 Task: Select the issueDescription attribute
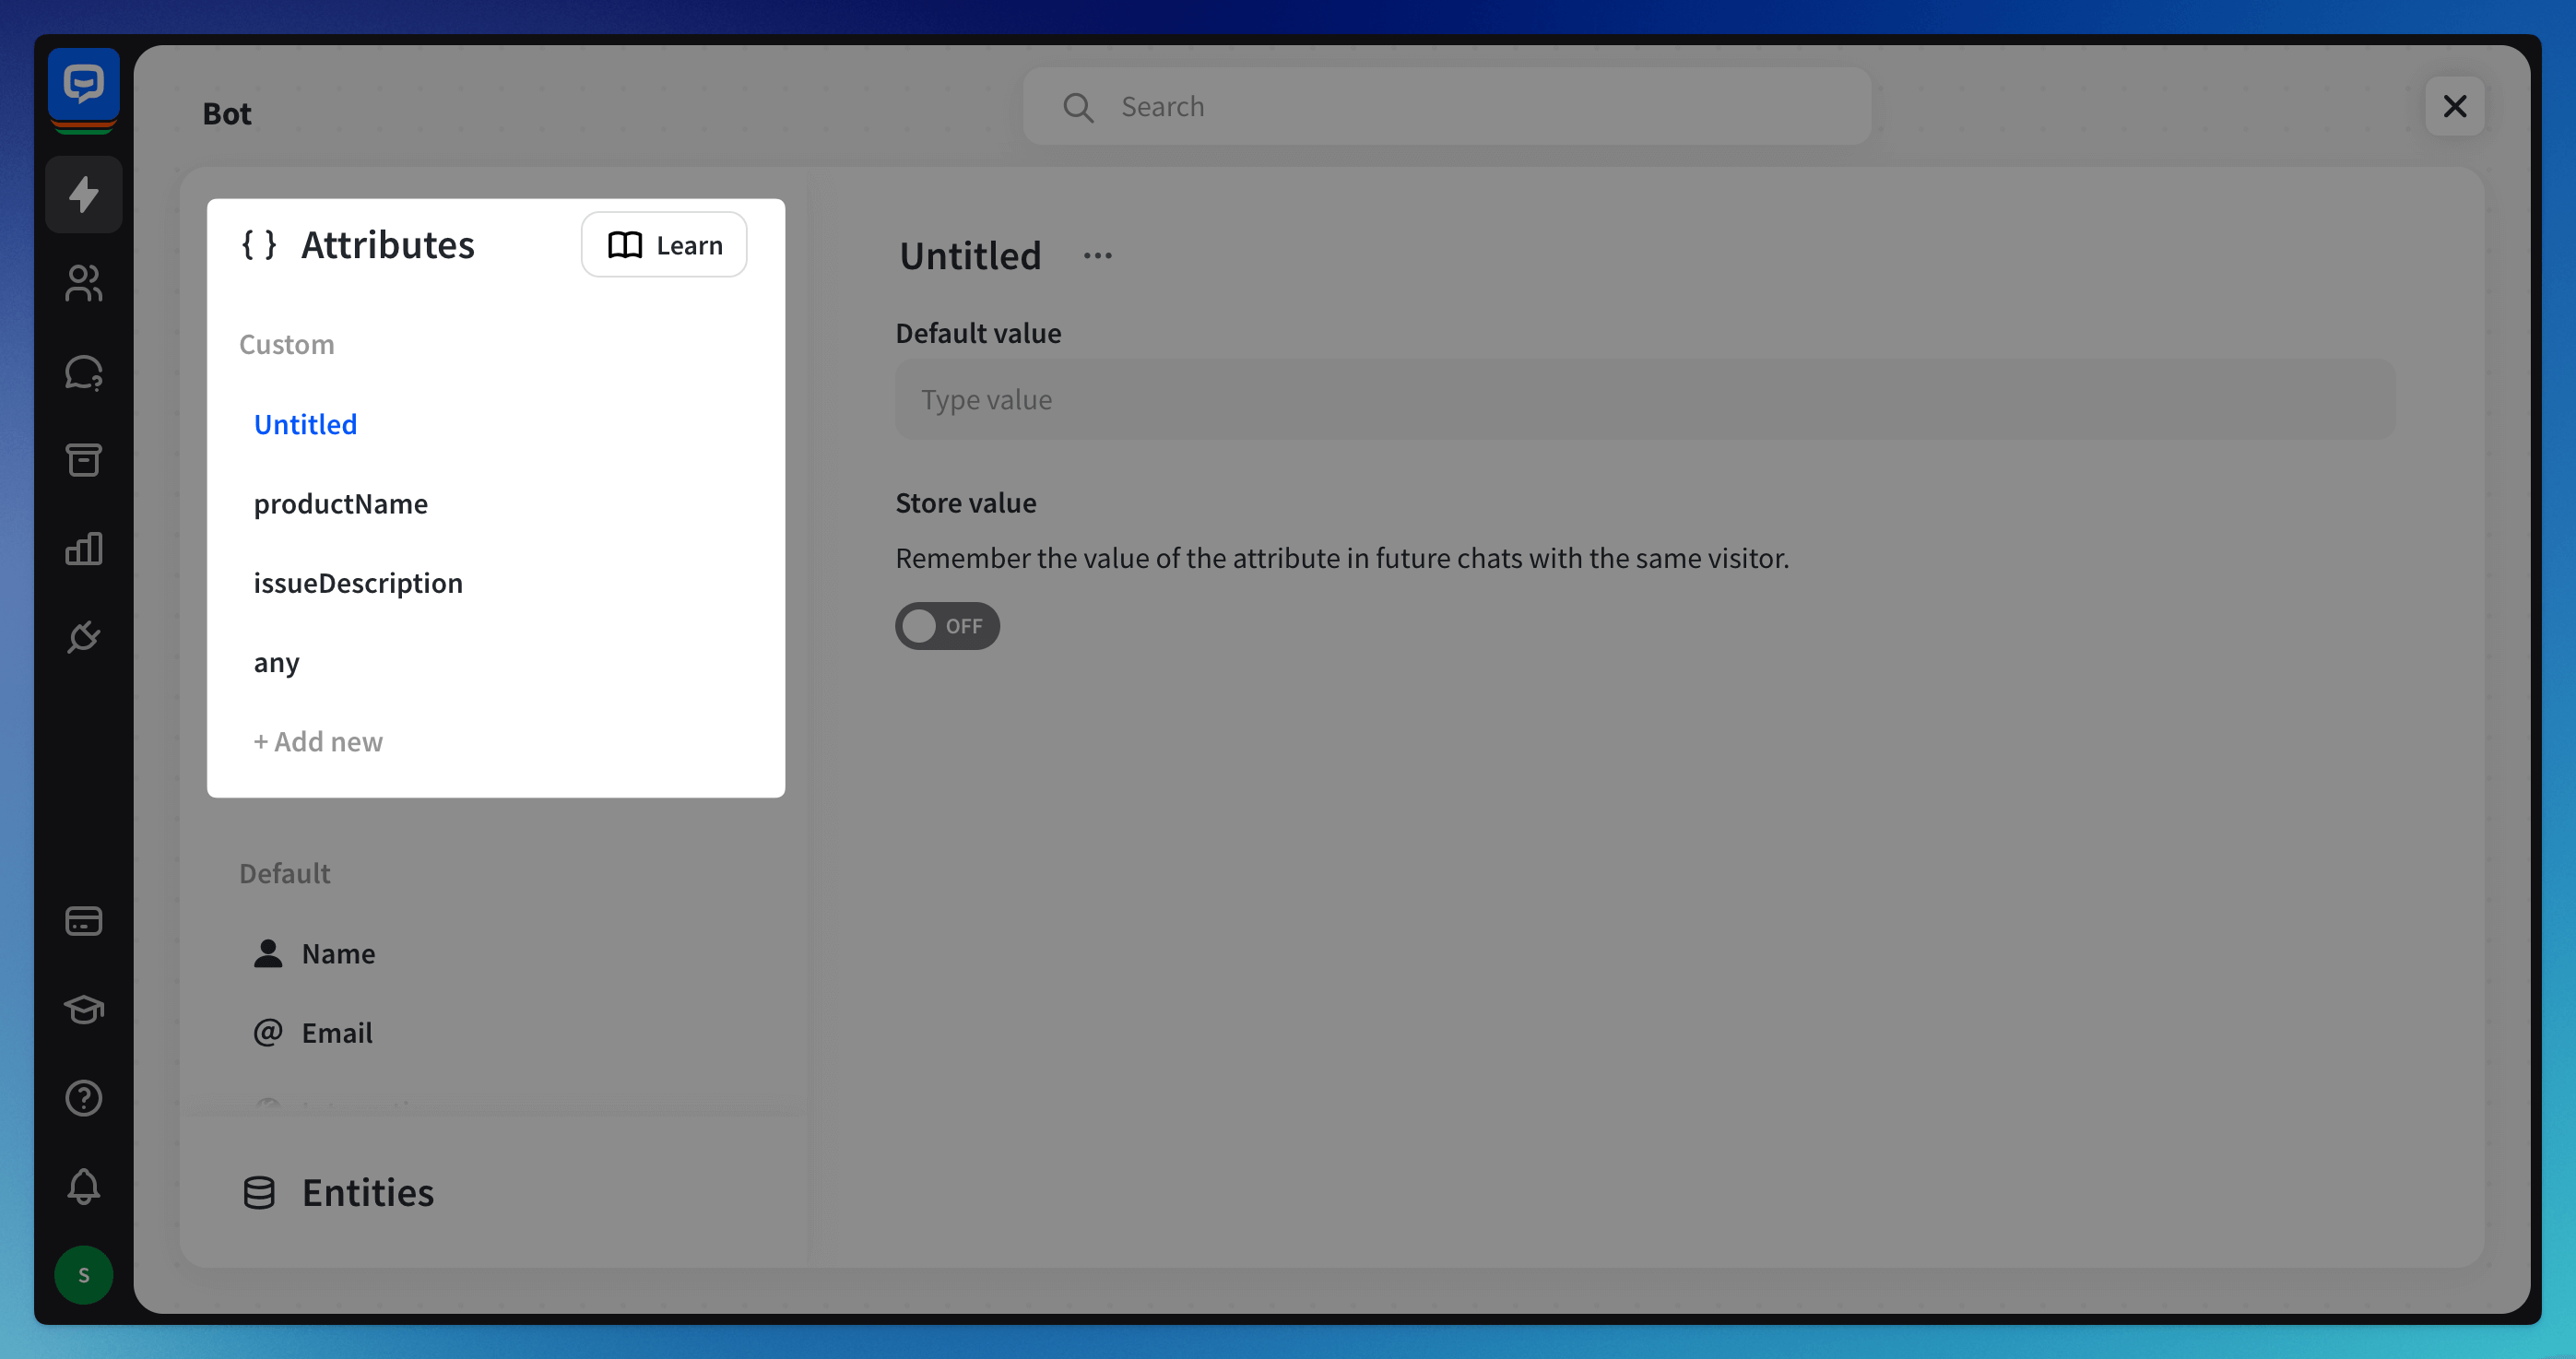tap(357, 583)
